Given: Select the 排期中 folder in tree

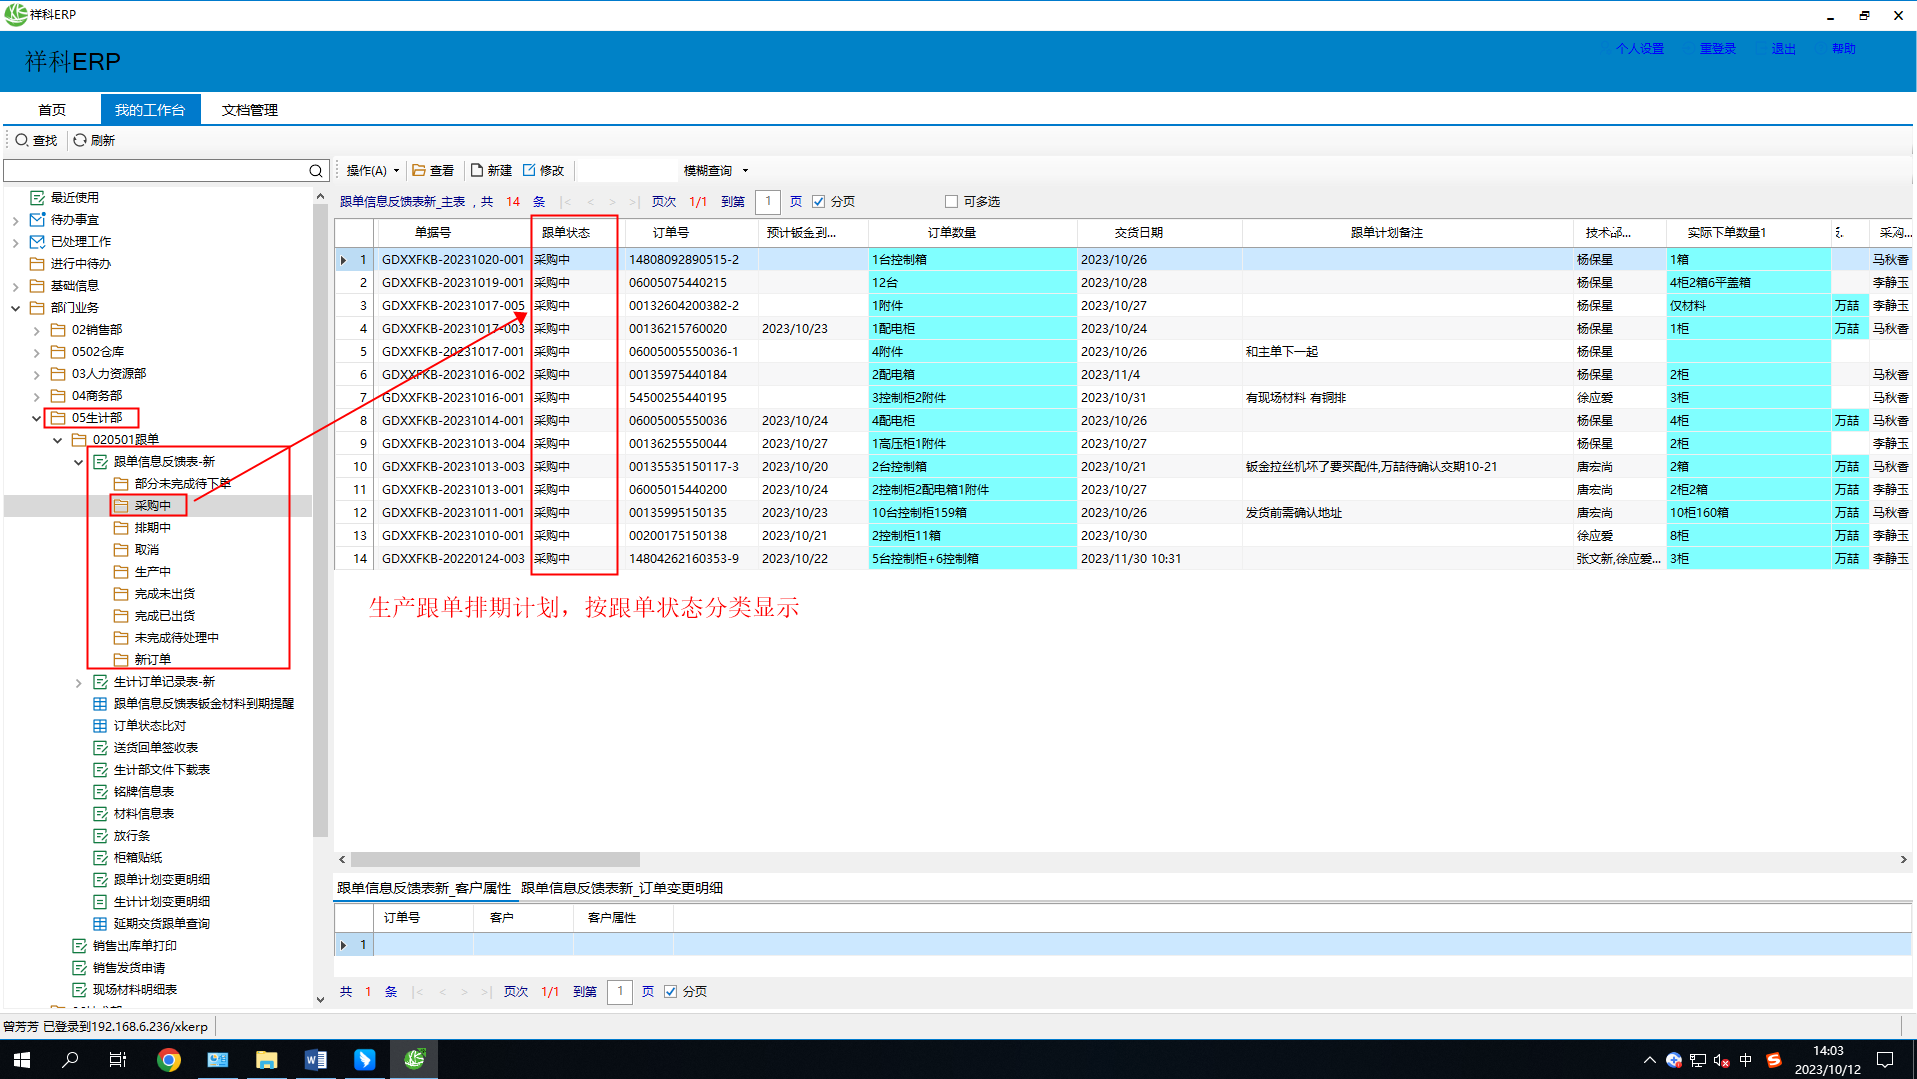Looking at the screenshot, I should (x=152, y=528).
